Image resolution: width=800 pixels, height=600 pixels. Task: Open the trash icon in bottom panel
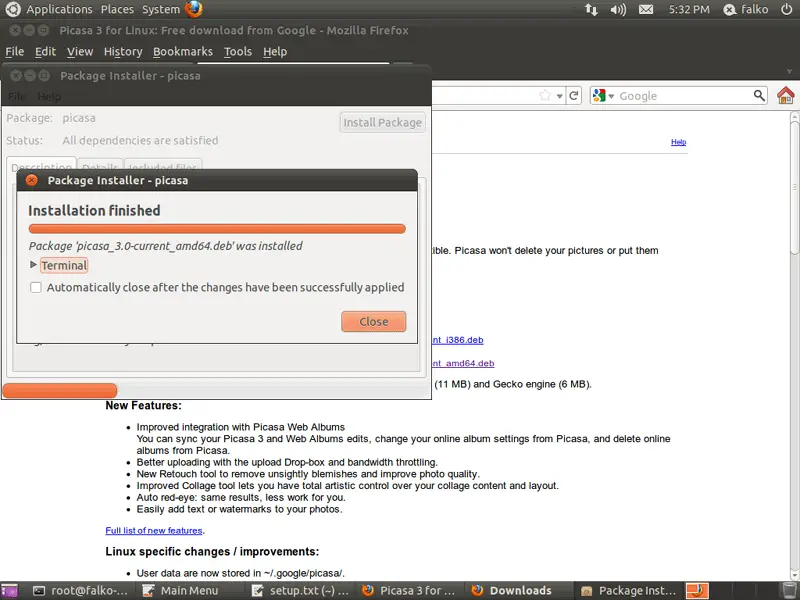pos(789,590)
